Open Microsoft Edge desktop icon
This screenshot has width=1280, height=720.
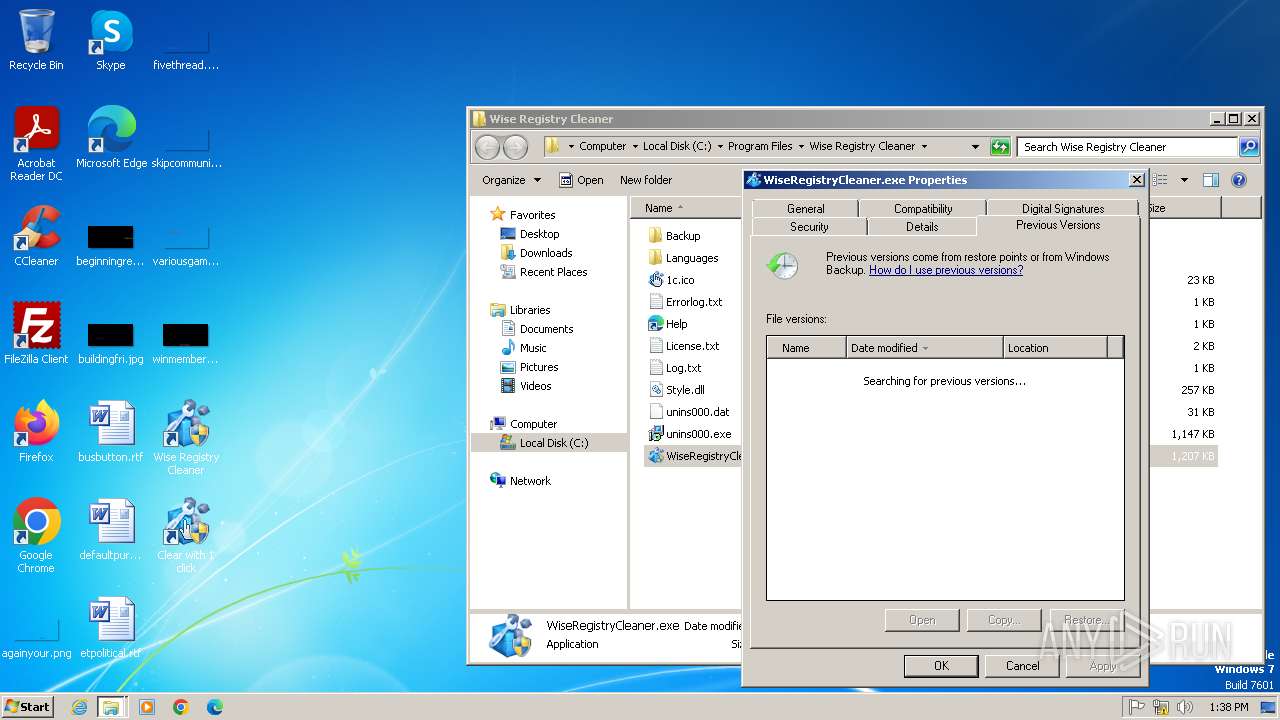(x=111, y=138)
